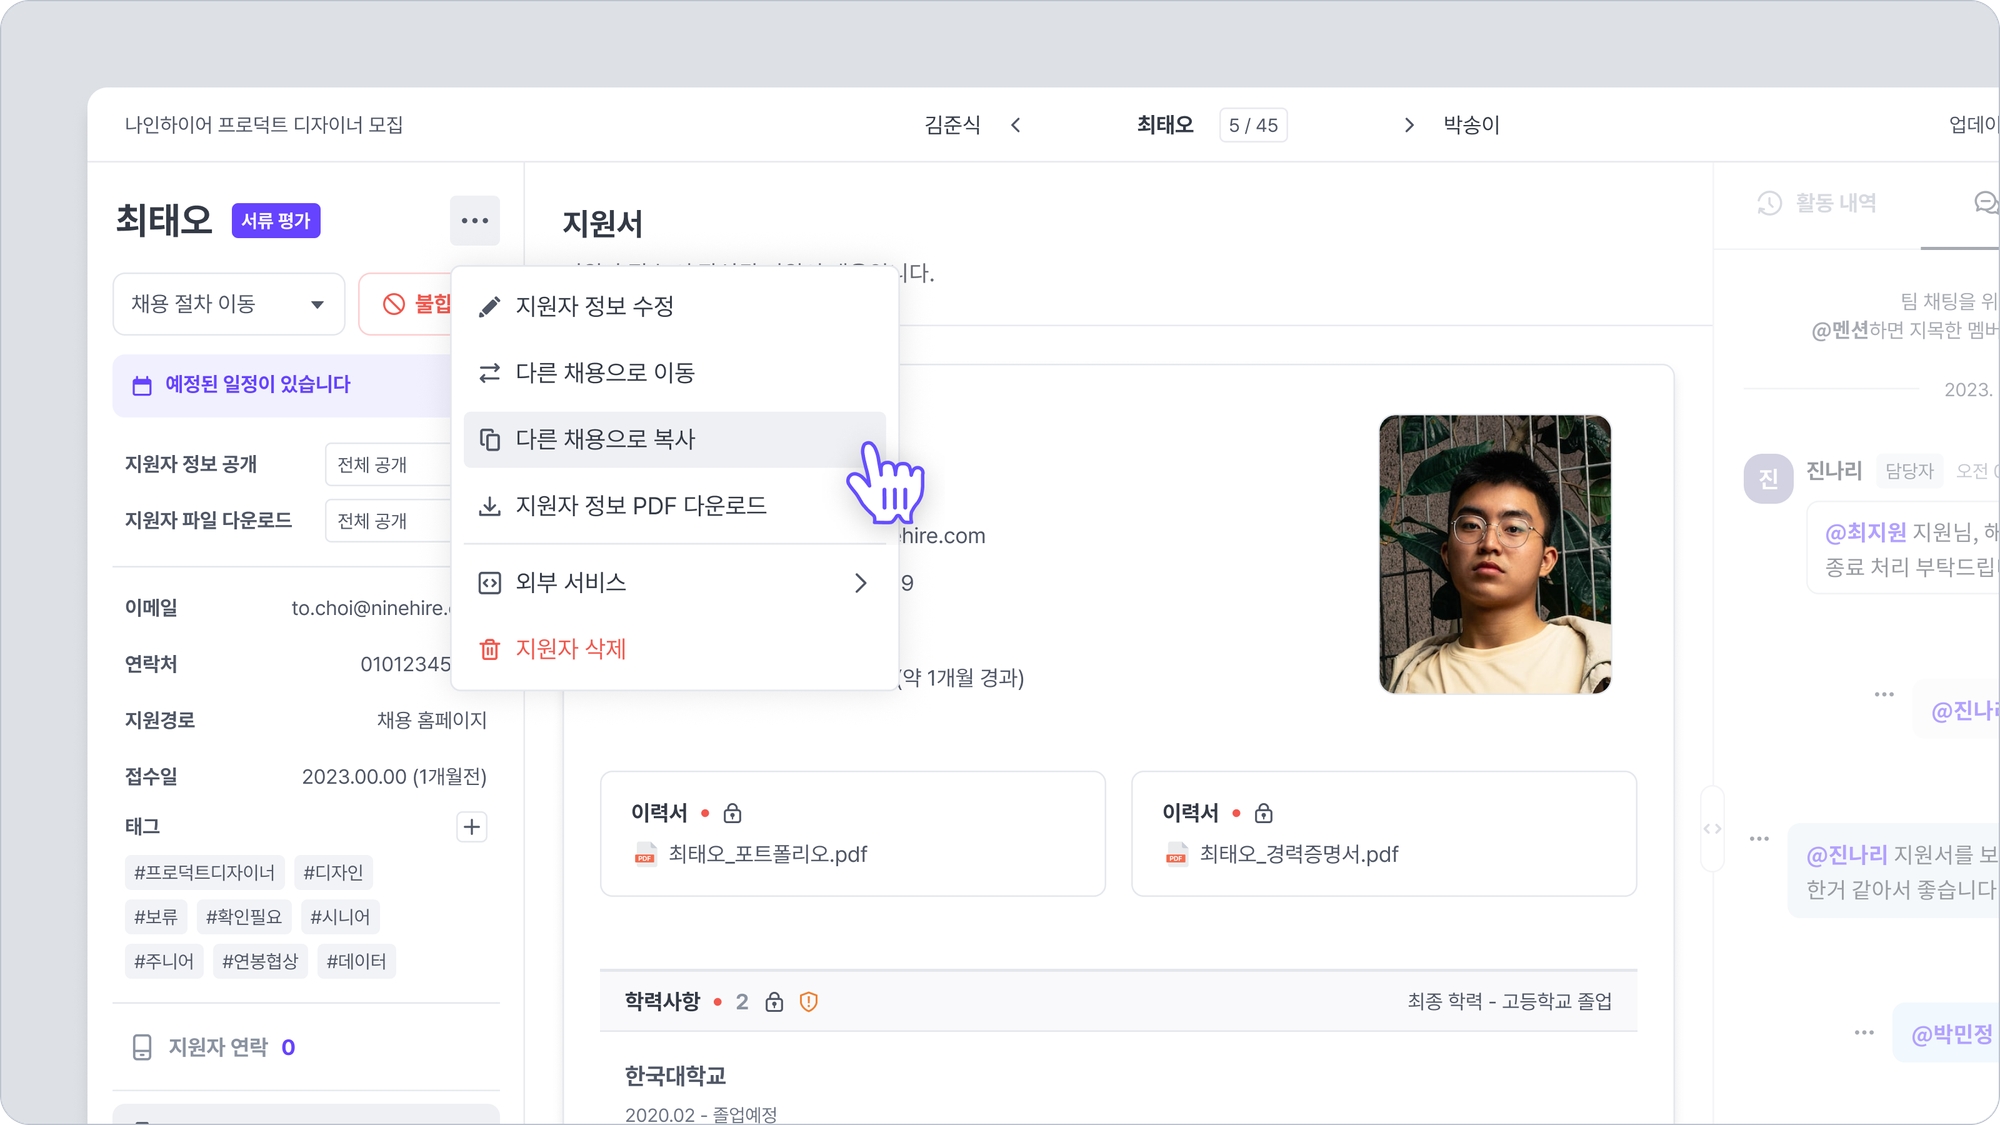
Task: Click the copy icon for 다른 채용으로 복사
Action: pyautogui.click(x=489, y=440)
